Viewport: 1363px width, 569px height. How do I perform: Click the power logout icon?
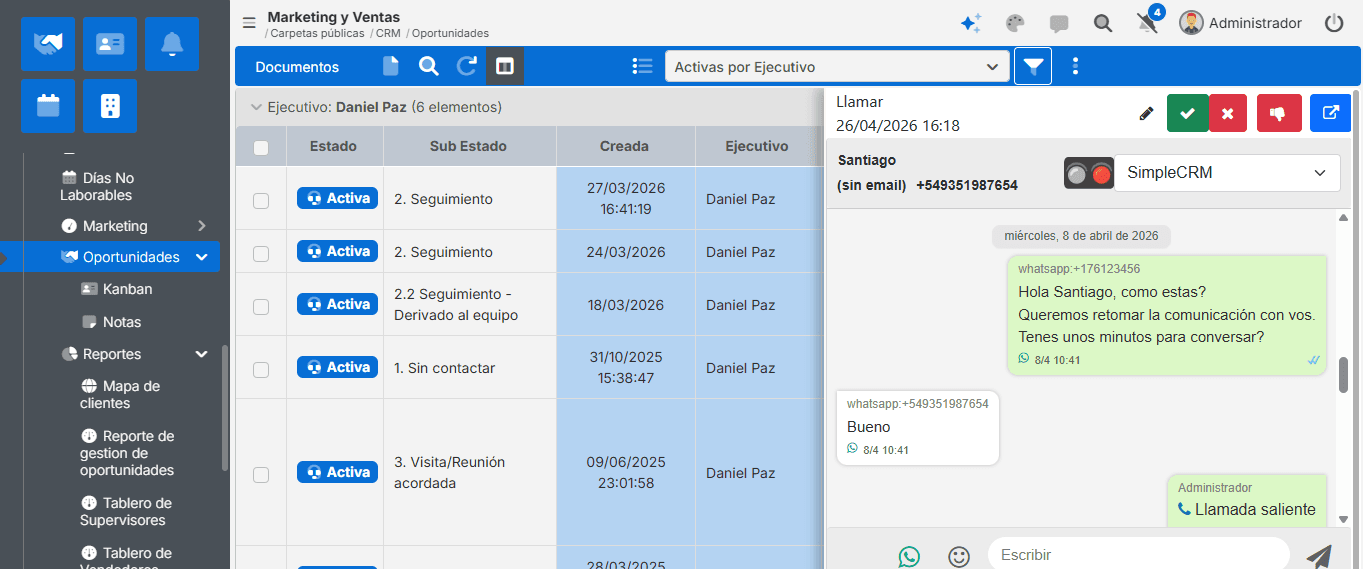coord(1334,23)
